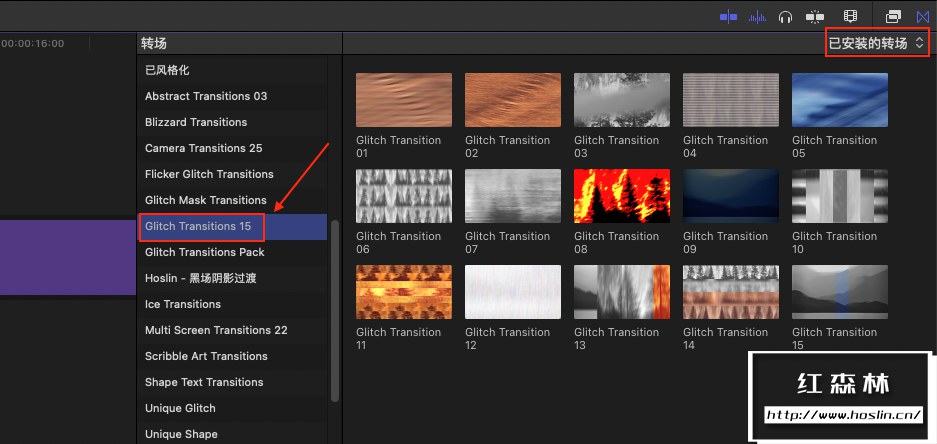Select Abstract Transitions 03 category
The height and width of the screenshot is (444, 937).
[x=232, y=96]
